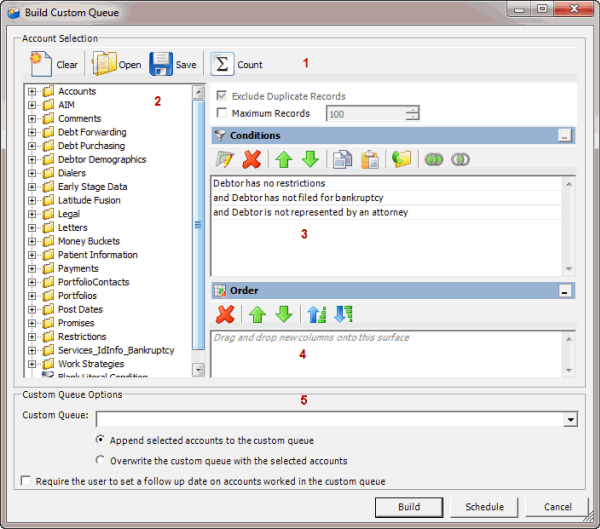The width and height of the screenshot is (600, 529).
Task: Increase Maximum Records with spinner up
Action: 412,110
